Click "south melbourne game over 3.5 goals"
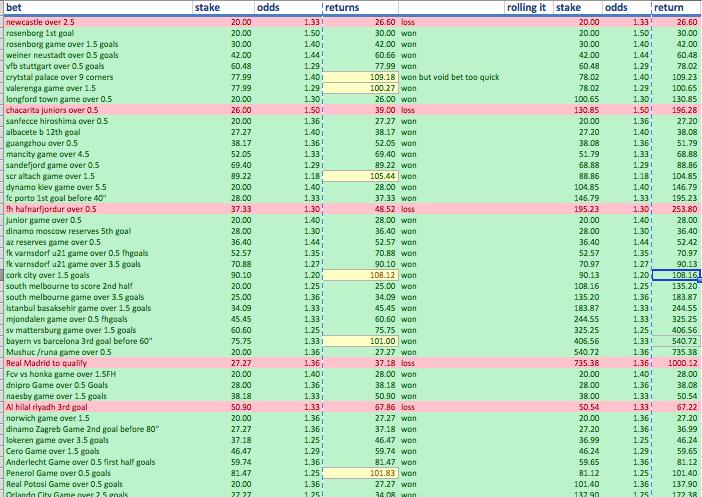Screen dimensions: 702x497 click(98, 297)
